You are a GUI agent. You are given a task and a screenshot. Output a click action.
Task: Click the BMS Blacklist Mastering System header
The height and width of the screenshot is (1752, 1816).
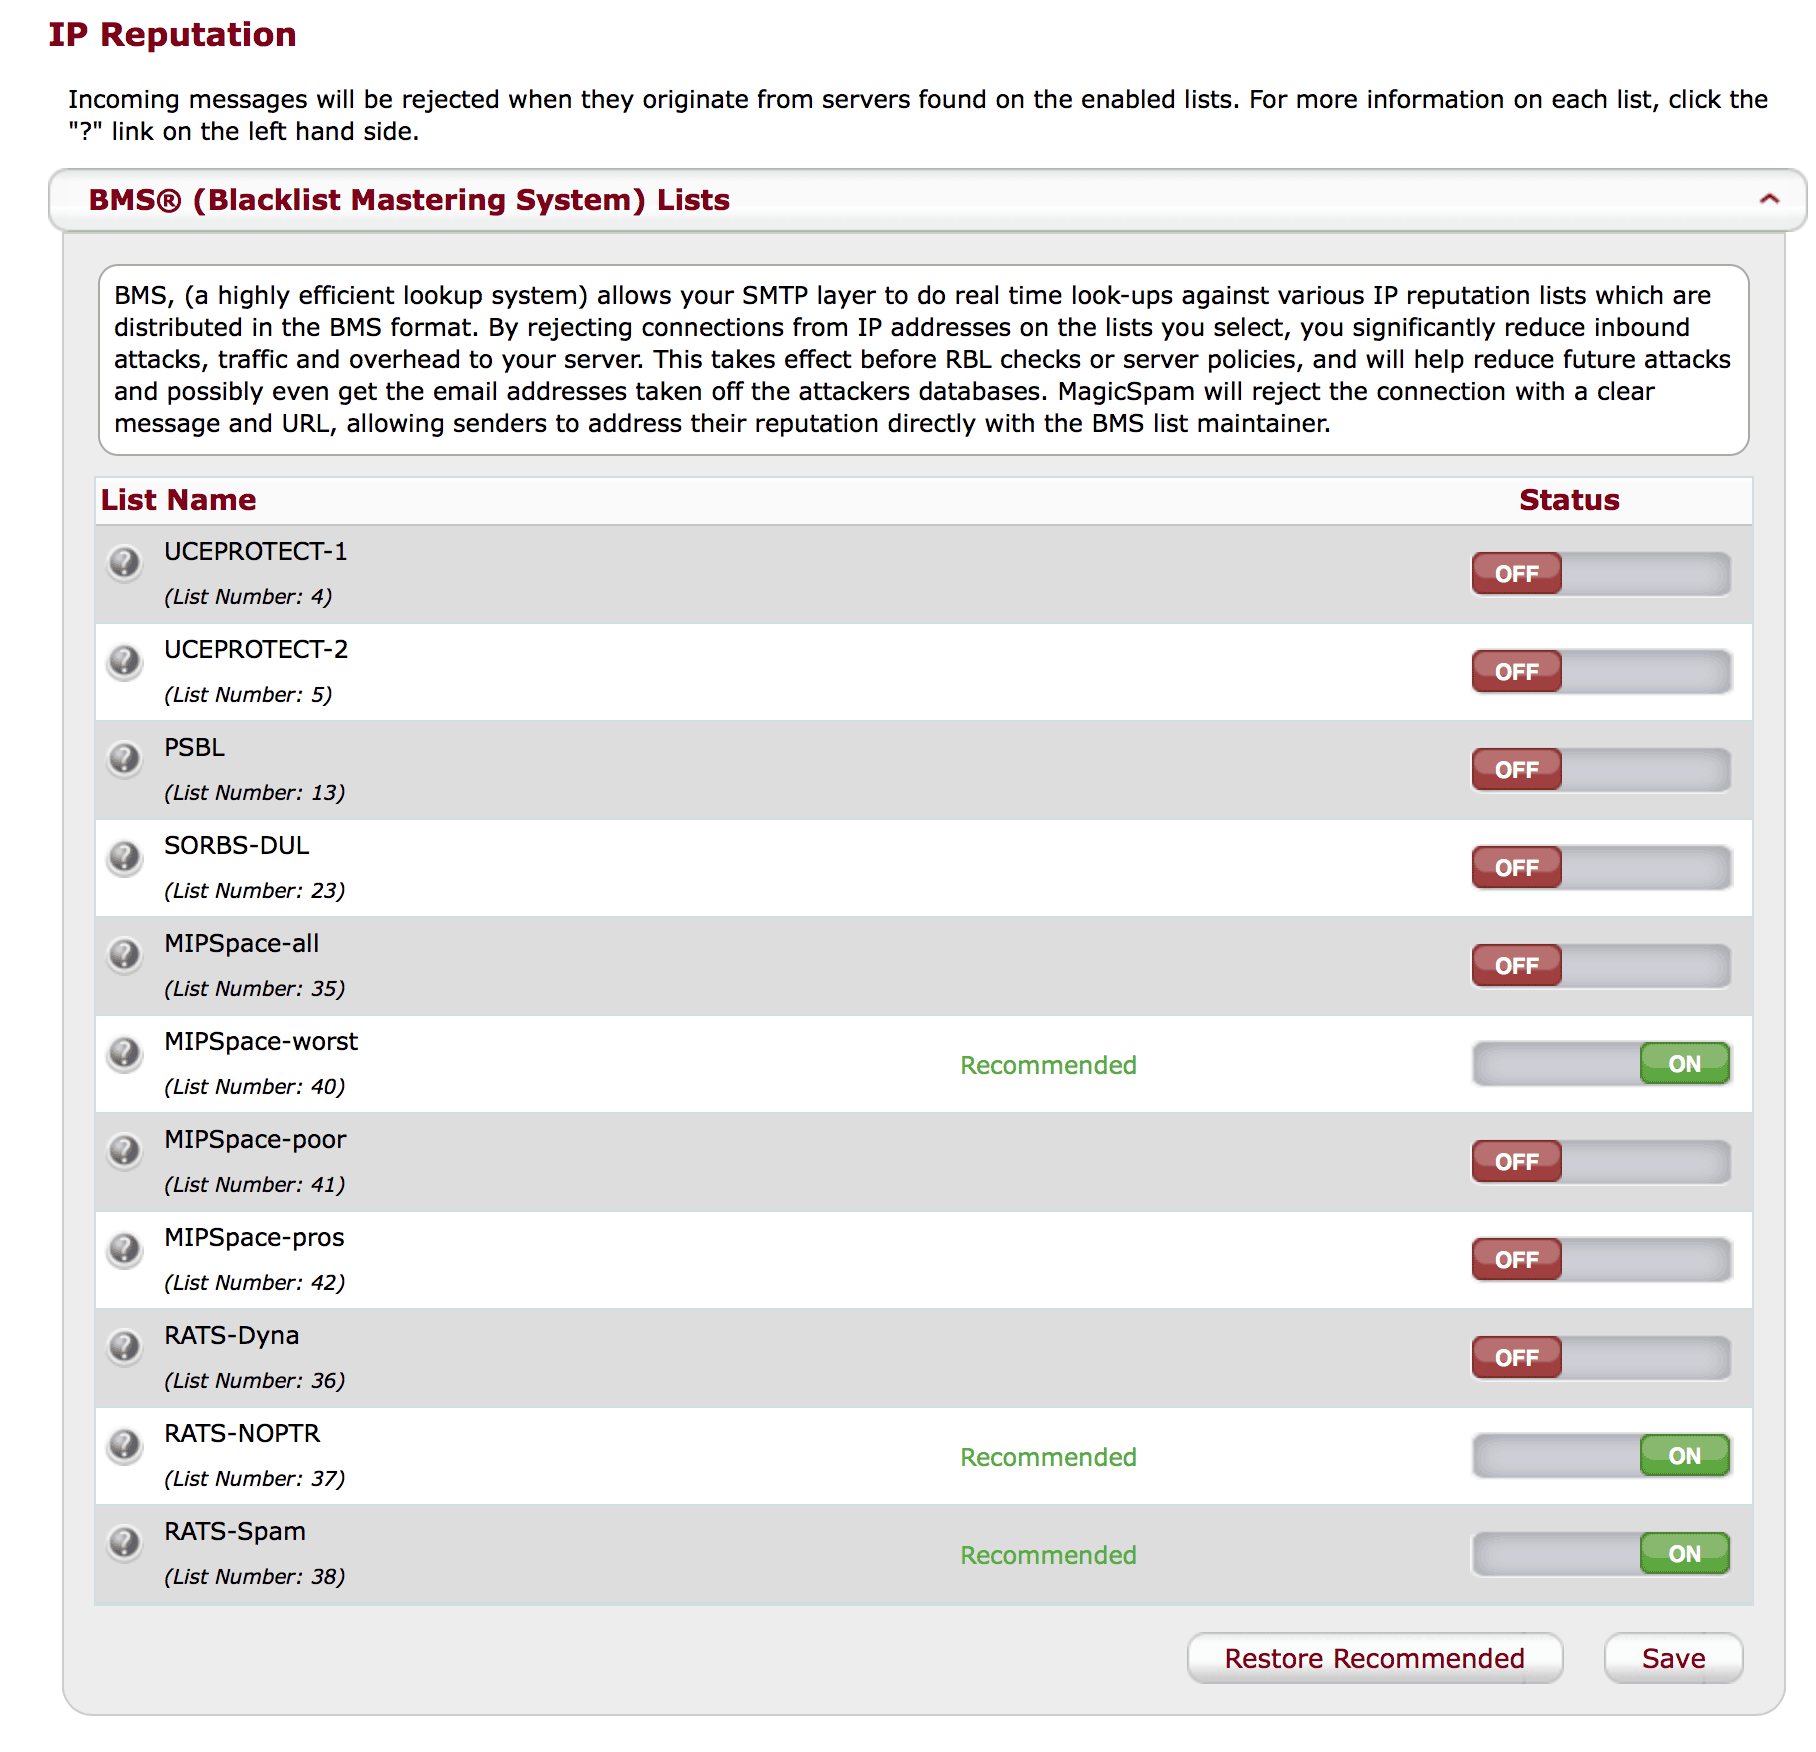409,200
